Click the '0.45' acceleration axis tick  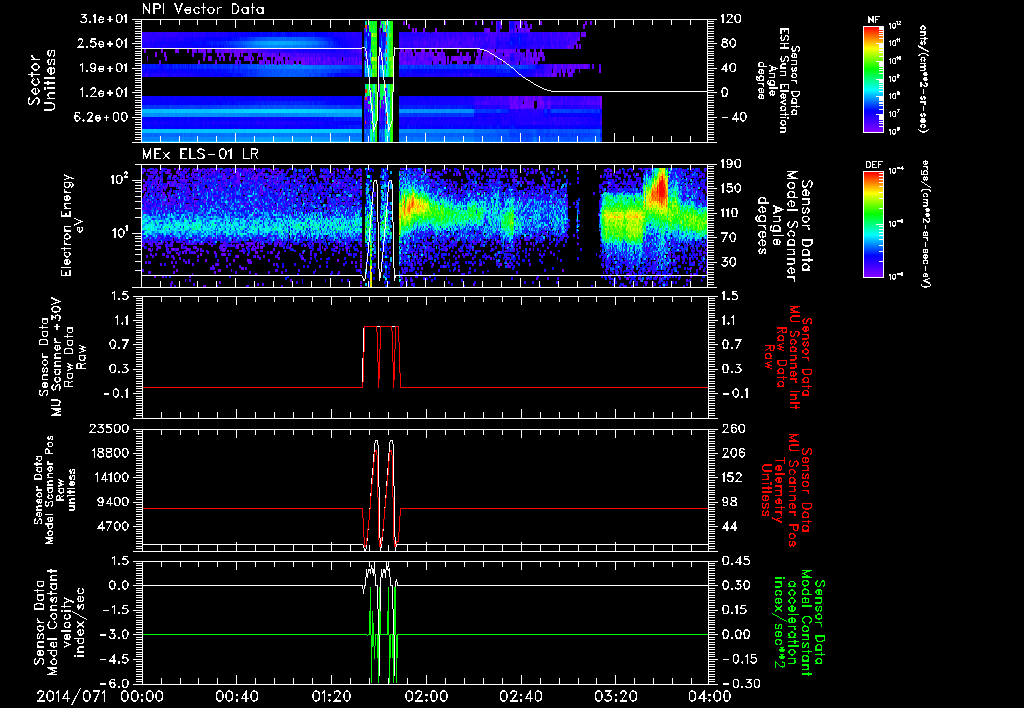coord(735,561)
